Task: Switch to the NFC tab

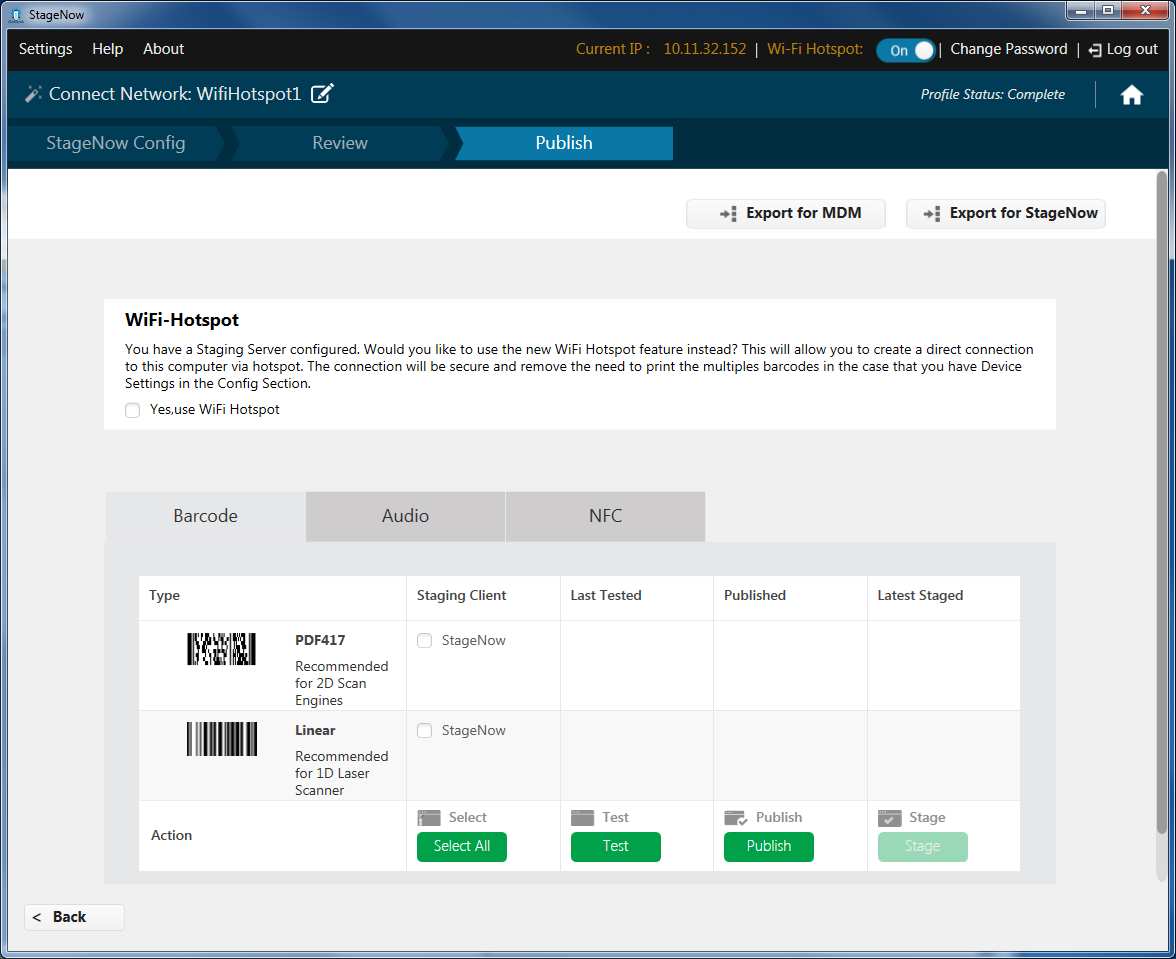Action: tap(605, 516)
